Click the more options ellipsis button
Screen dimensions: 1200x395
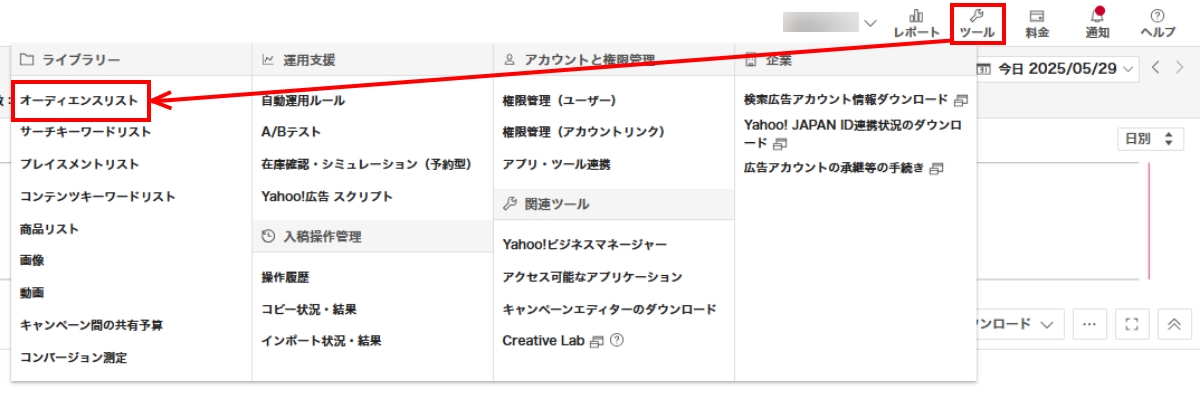(1090, 325)
